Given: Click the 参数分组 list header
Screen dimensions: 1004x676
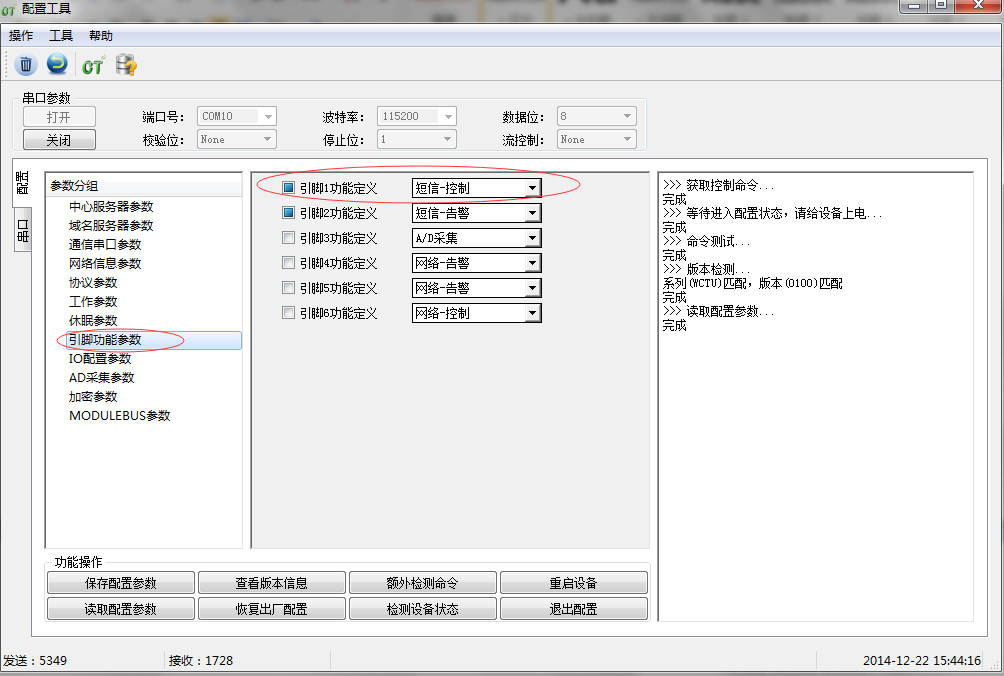Looking at the screenshot, I should (144, 186).
